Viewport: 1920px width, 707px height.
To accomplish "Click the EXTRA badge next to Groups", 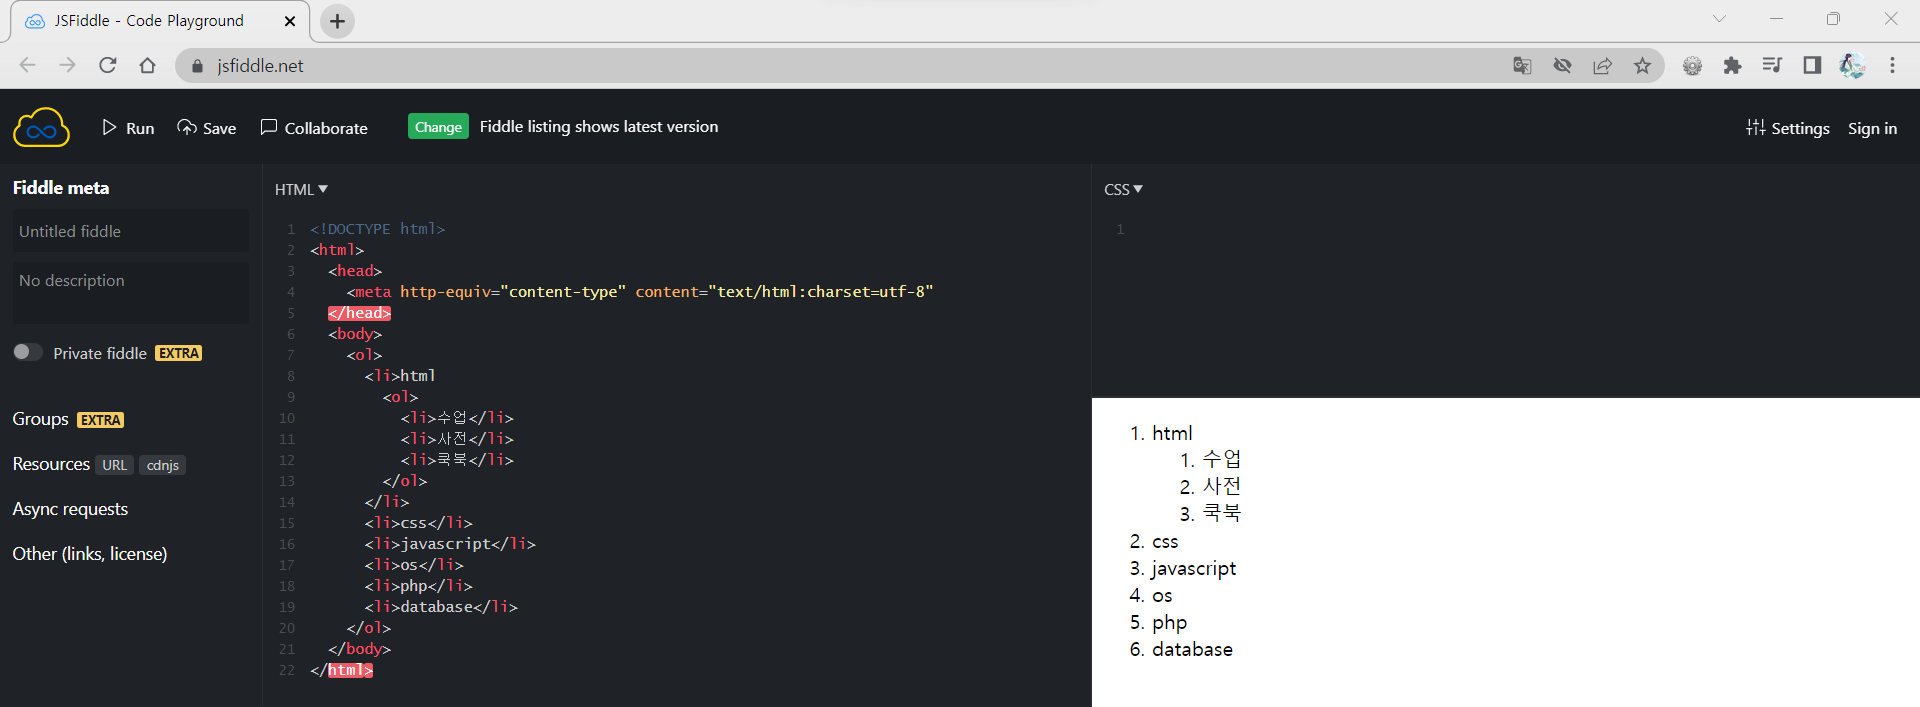I will [x=101, y=420].
